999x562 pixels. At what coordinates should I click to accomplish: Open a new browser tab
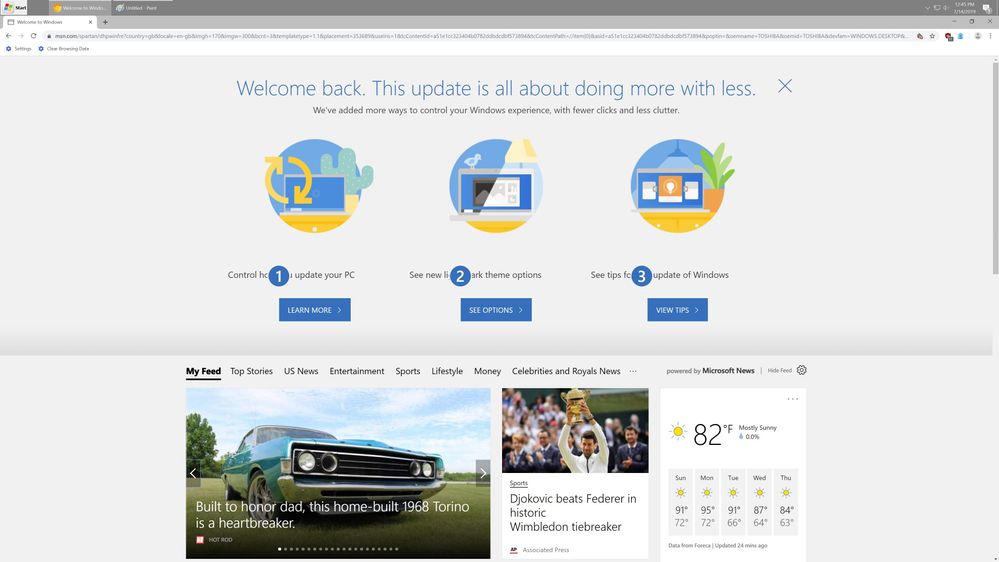pos(105,22)
